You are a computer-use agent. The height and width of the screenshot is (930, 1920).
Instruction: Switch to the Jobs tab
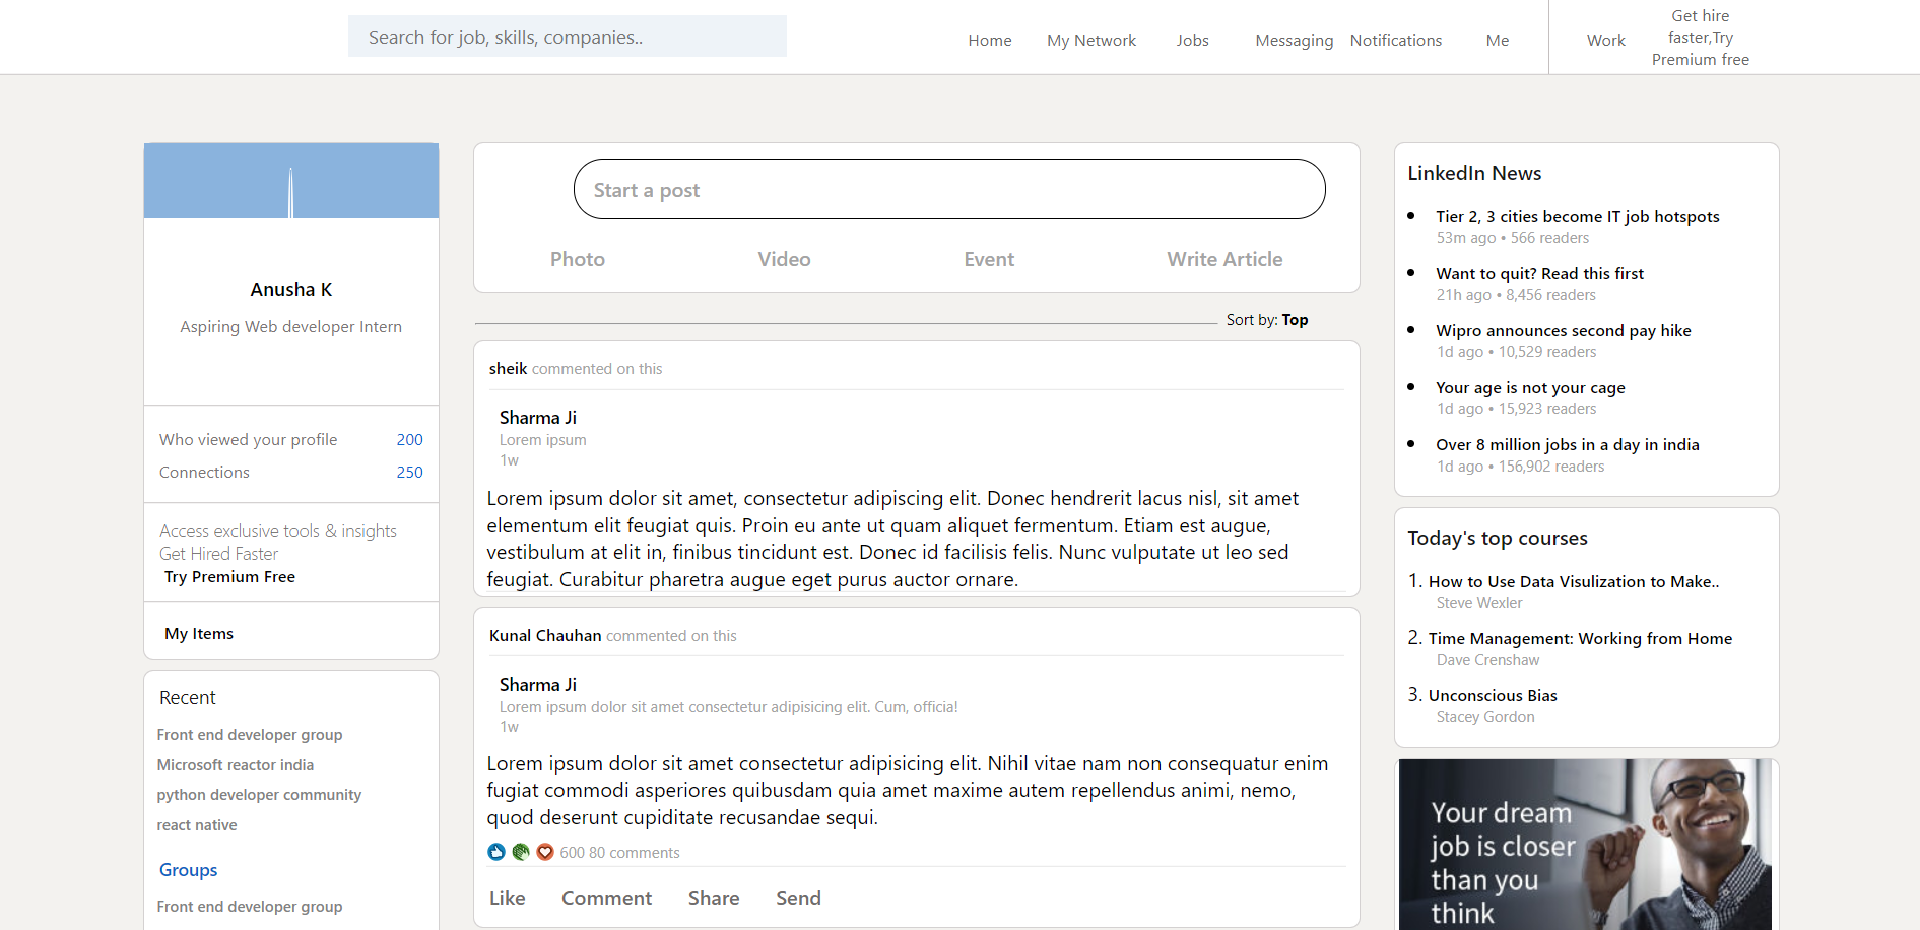[x=1192, y=40]
